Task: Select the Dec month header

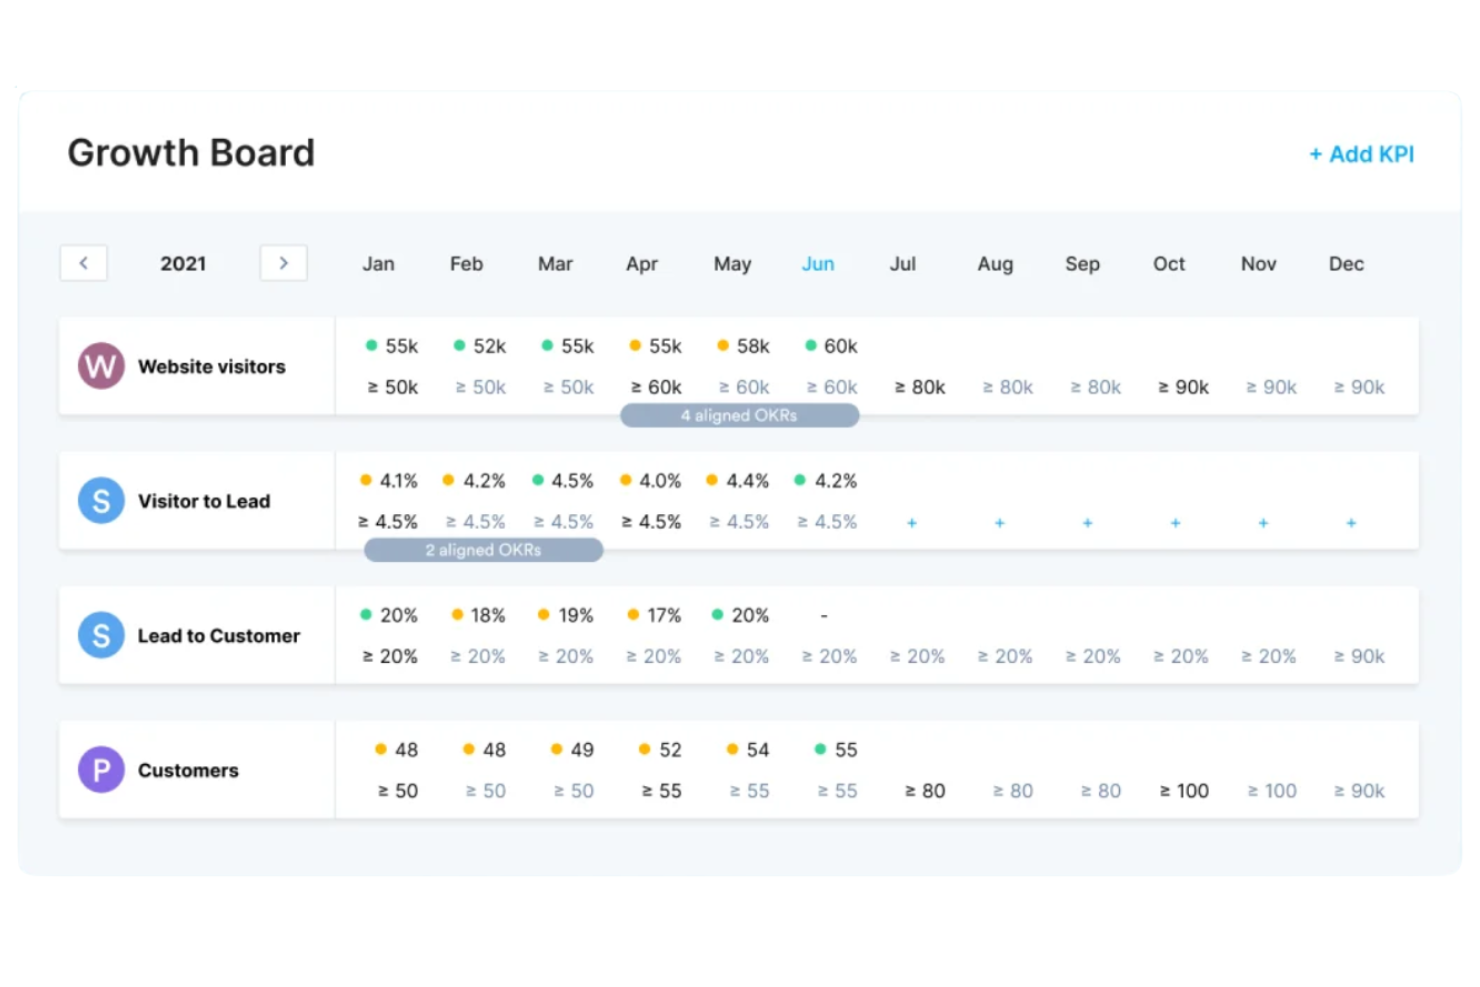Action: [1345, 263]
